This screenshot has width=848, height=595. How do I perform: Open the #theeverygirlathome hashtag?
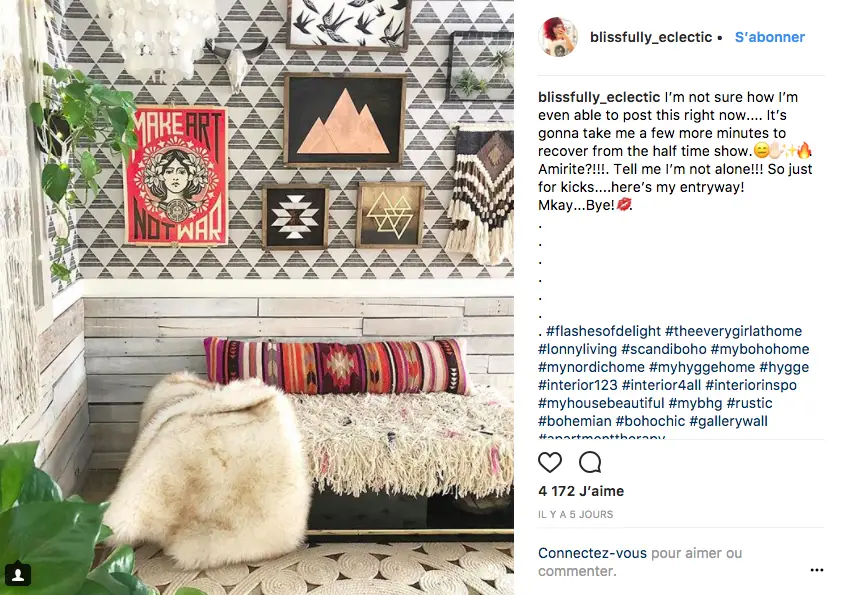point(733,331)
